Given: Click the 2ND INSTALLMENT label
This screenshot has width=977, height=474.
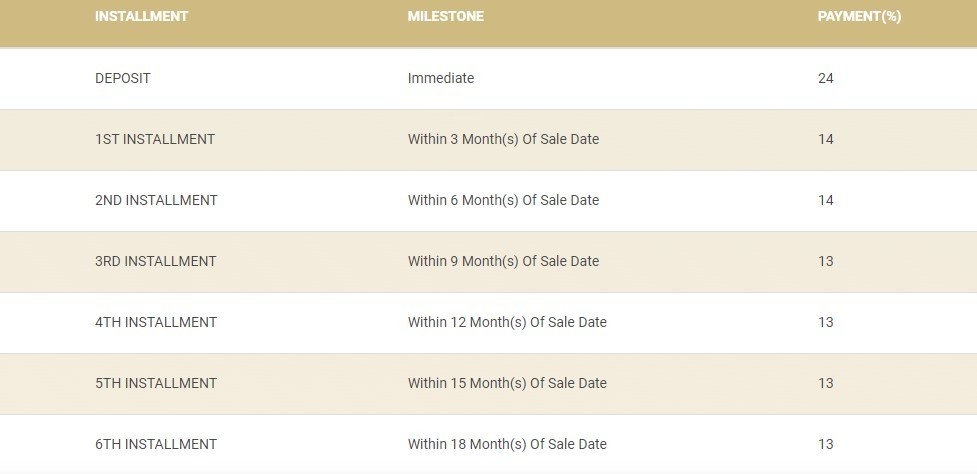Looking at the screenshot, I should 156,200.
